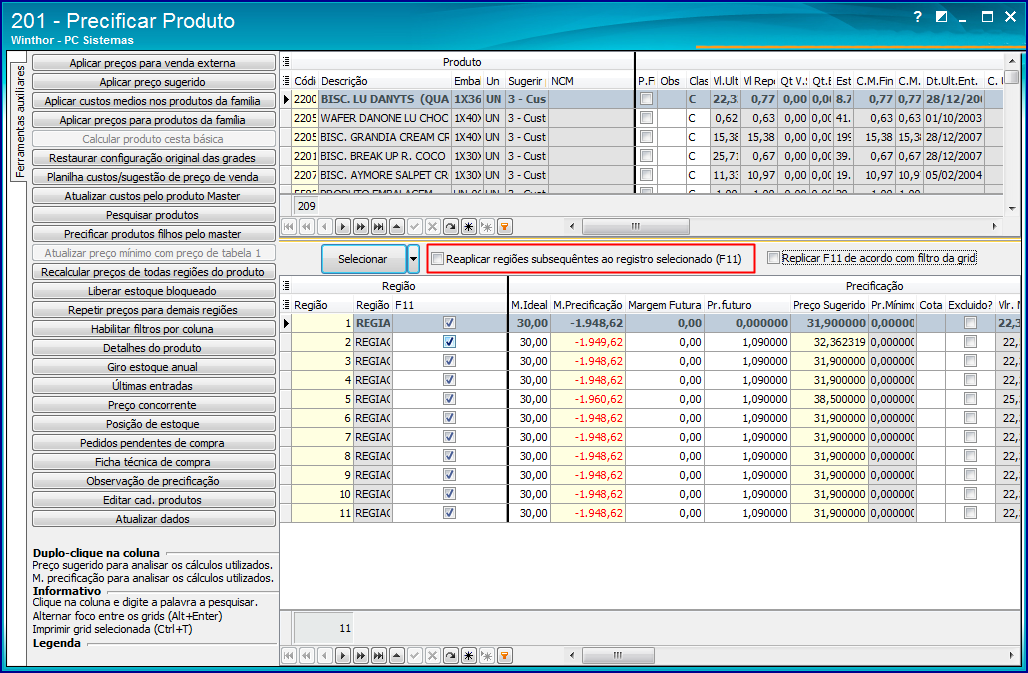Go to previous record in Região grid navigator
1028x673 pixels.
pos(325,655)
